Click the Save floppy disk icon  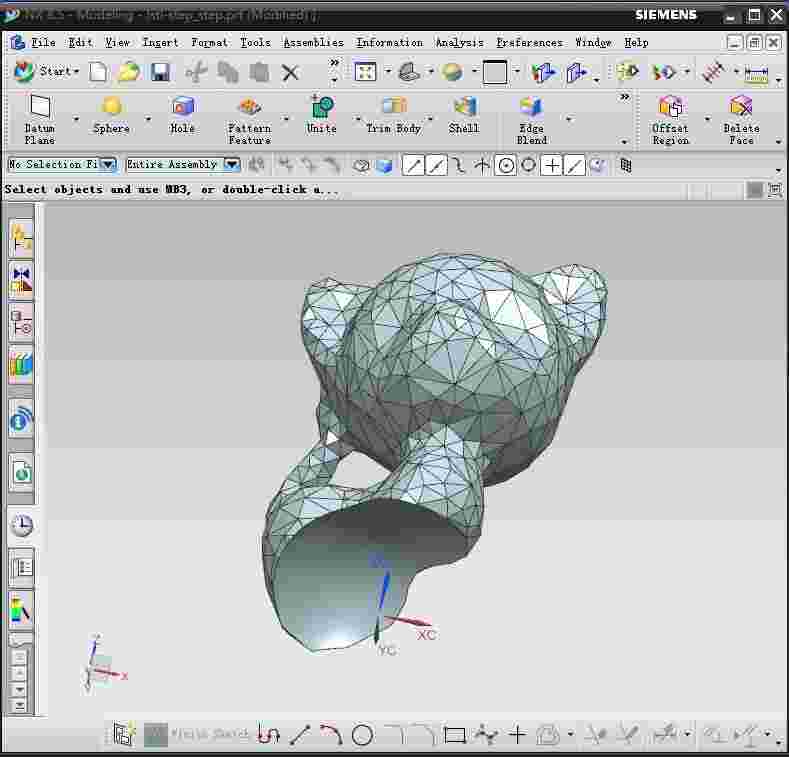[x=160, y=72]
